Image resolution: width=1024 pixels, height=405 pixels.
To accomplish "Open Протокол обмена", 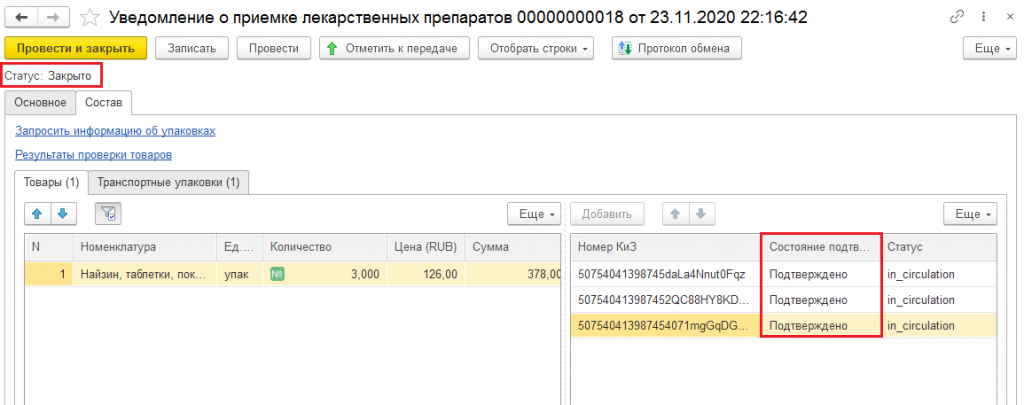I will tap(677, 48).
